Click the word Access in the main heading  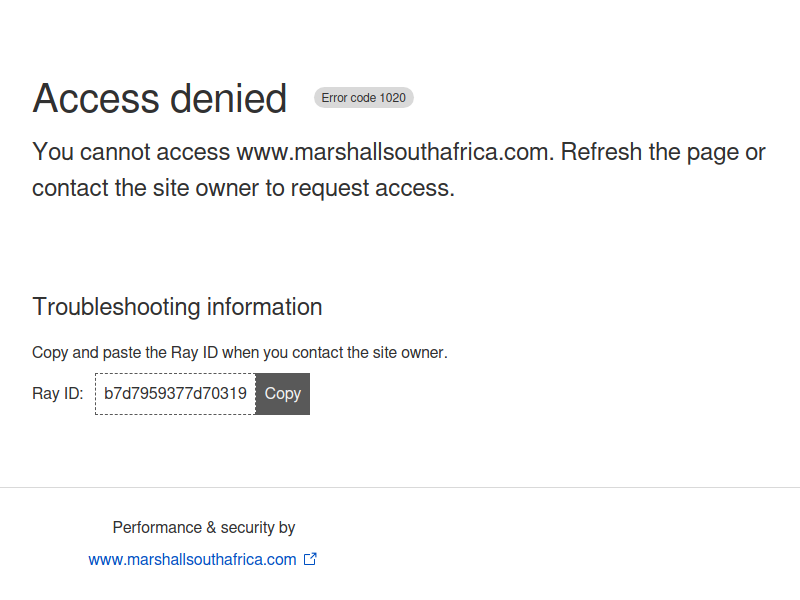tap(96, 98)
